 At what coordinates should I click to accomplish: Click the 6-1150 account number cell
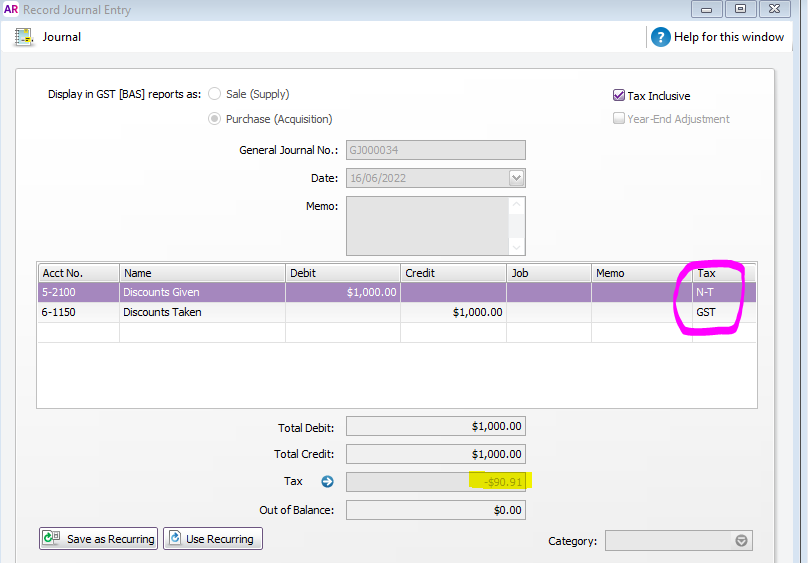point(78,312)
